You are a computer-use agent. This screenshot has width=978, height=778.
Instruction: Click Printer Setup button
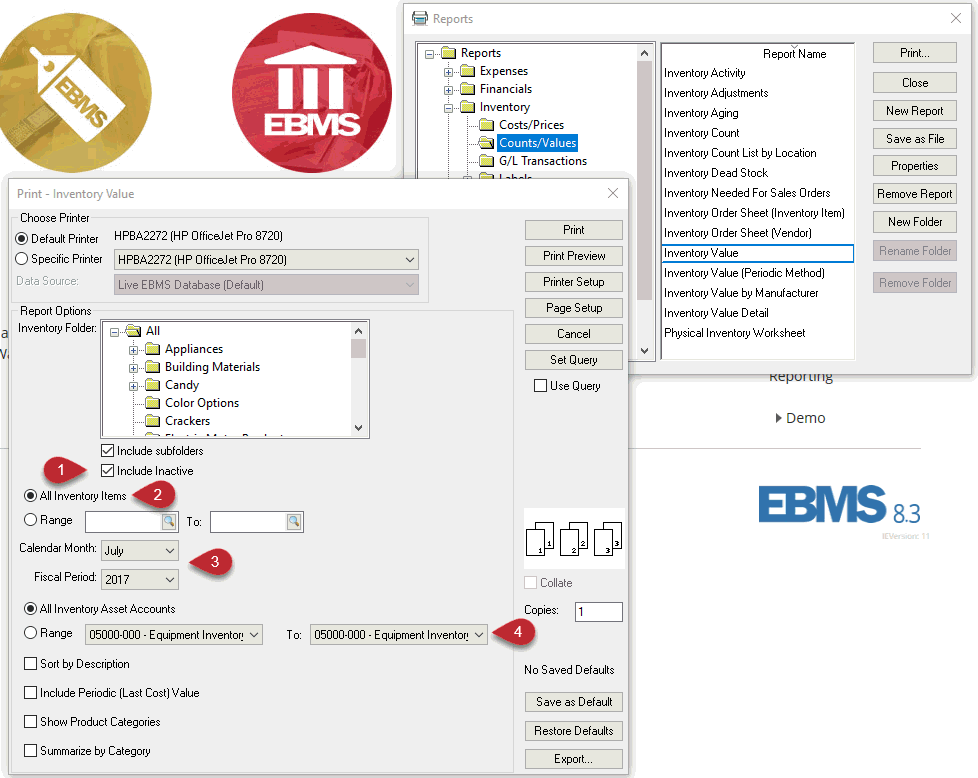tap(574, 282)
